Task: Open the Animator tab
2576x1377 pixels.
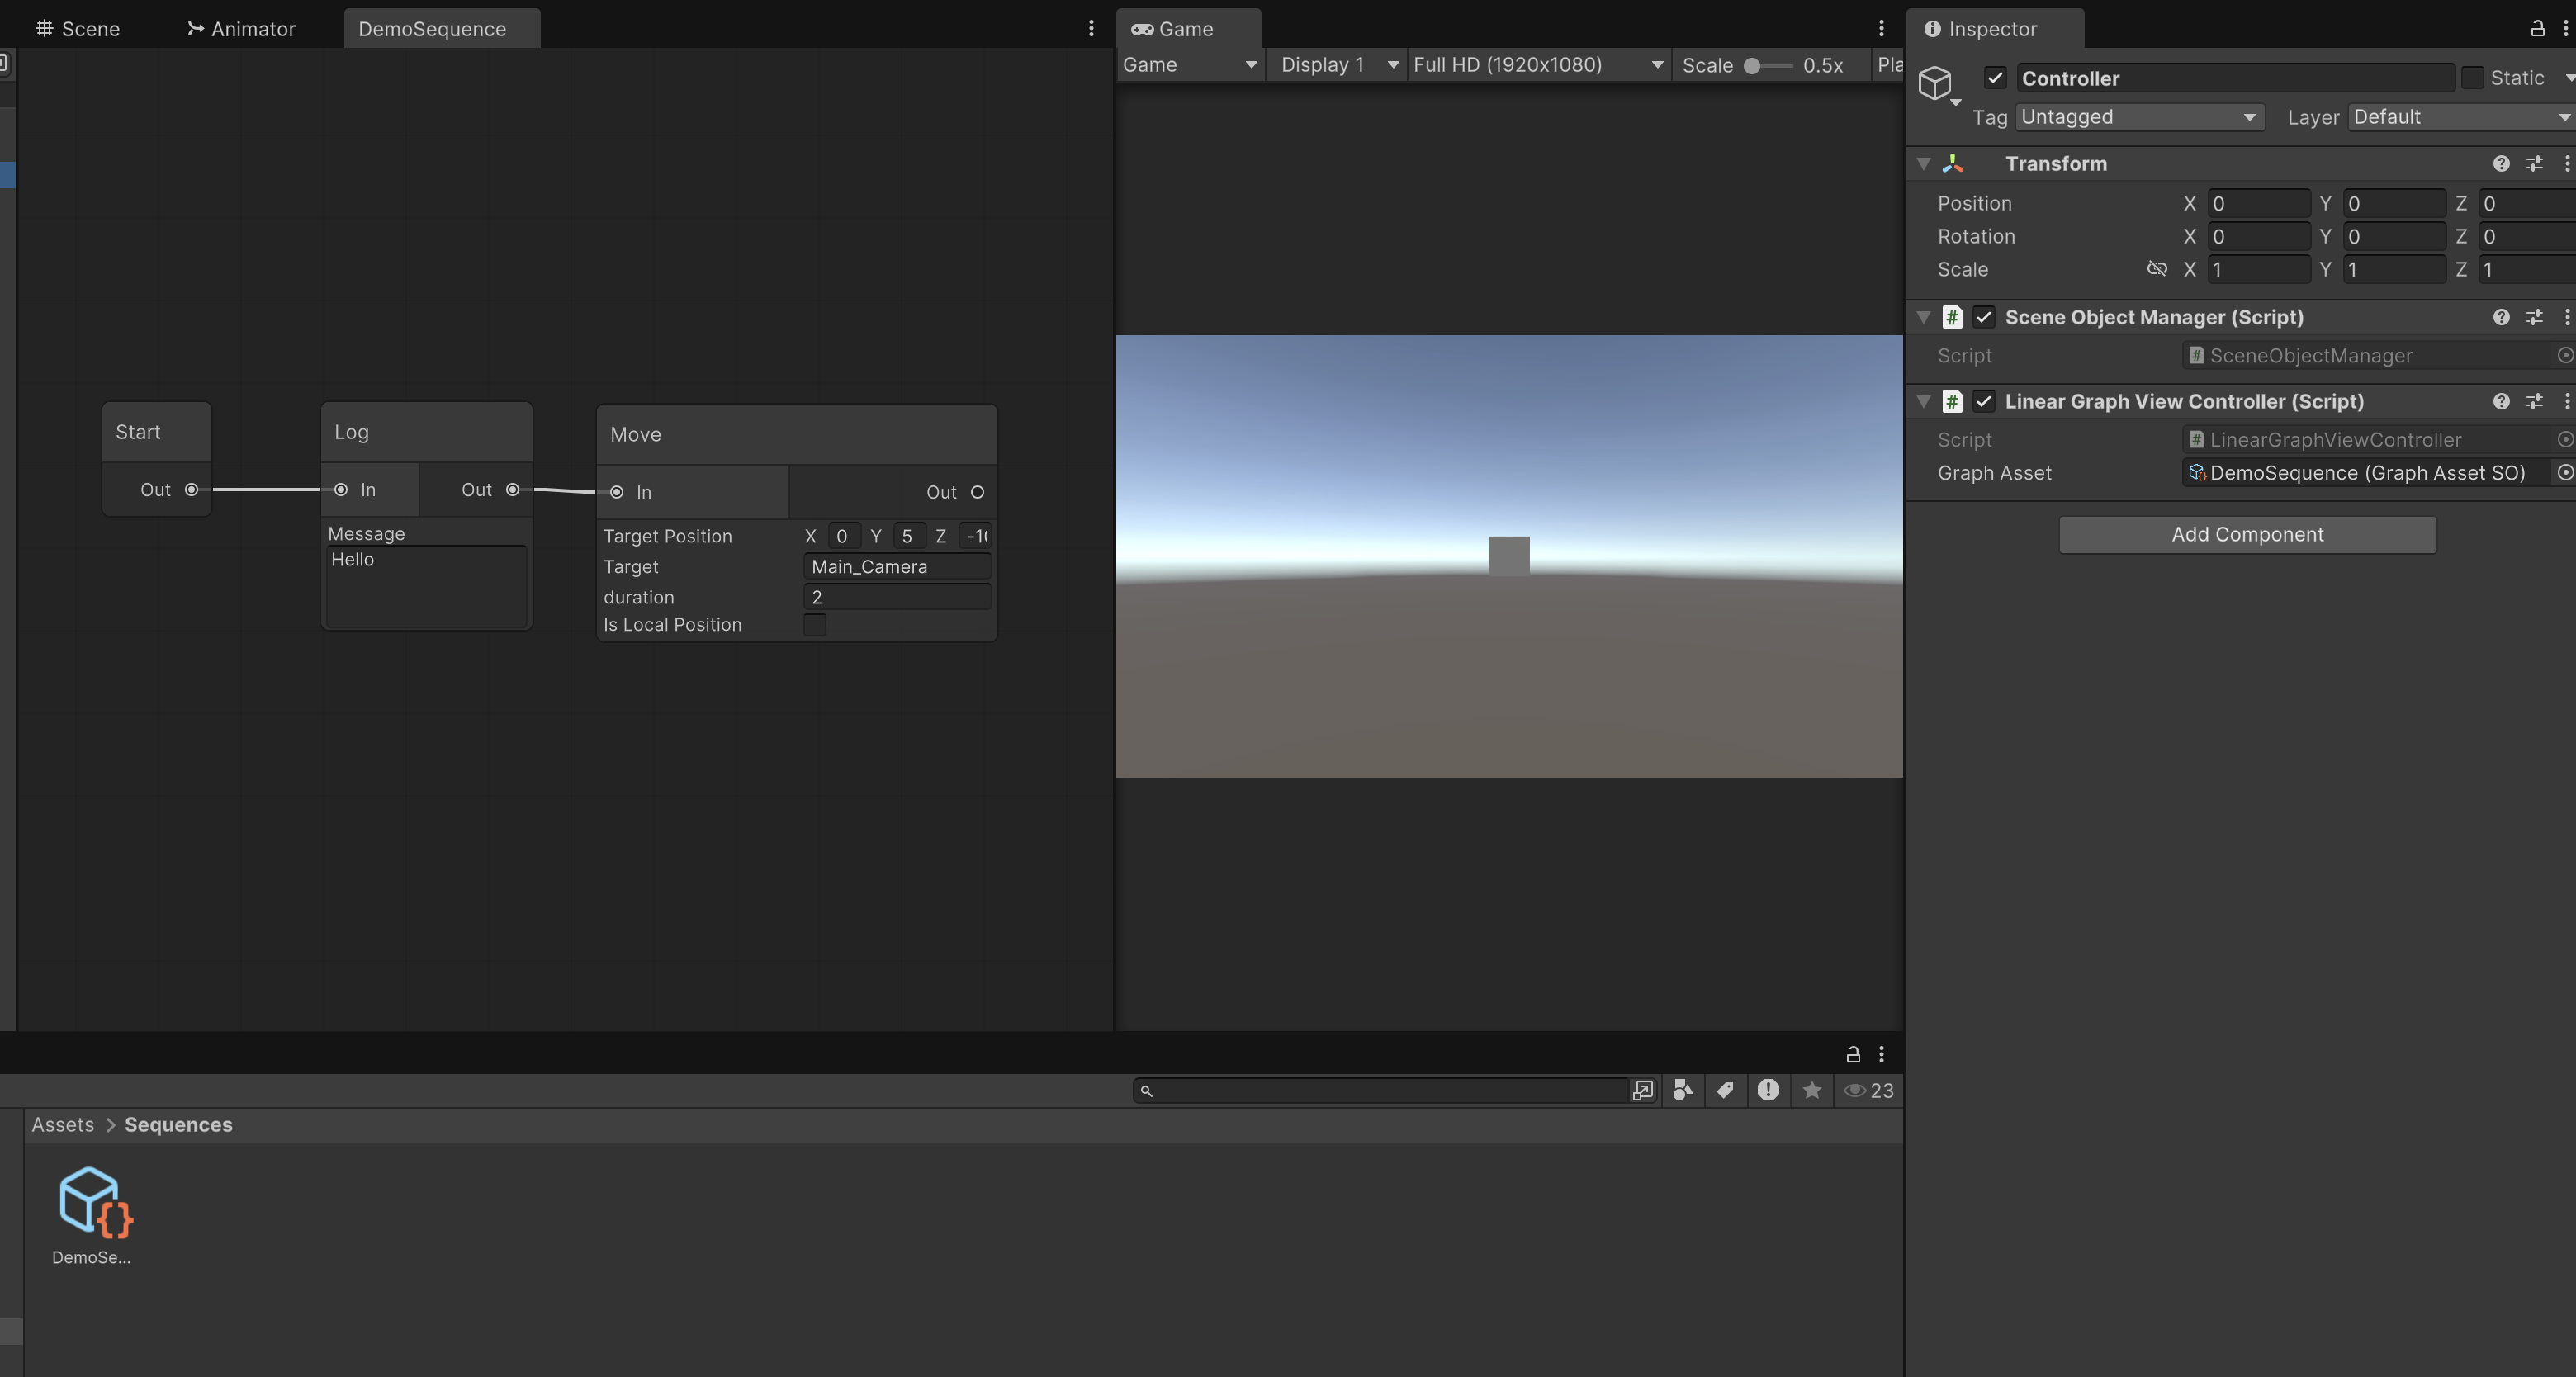Action: [240, 28]
